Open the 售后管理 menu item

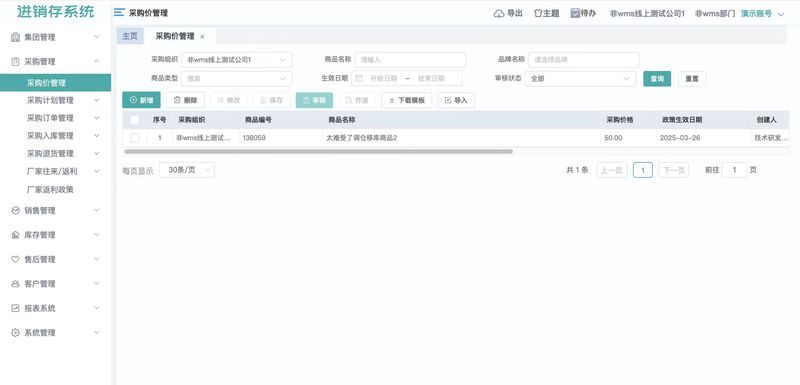click(56, 260)
